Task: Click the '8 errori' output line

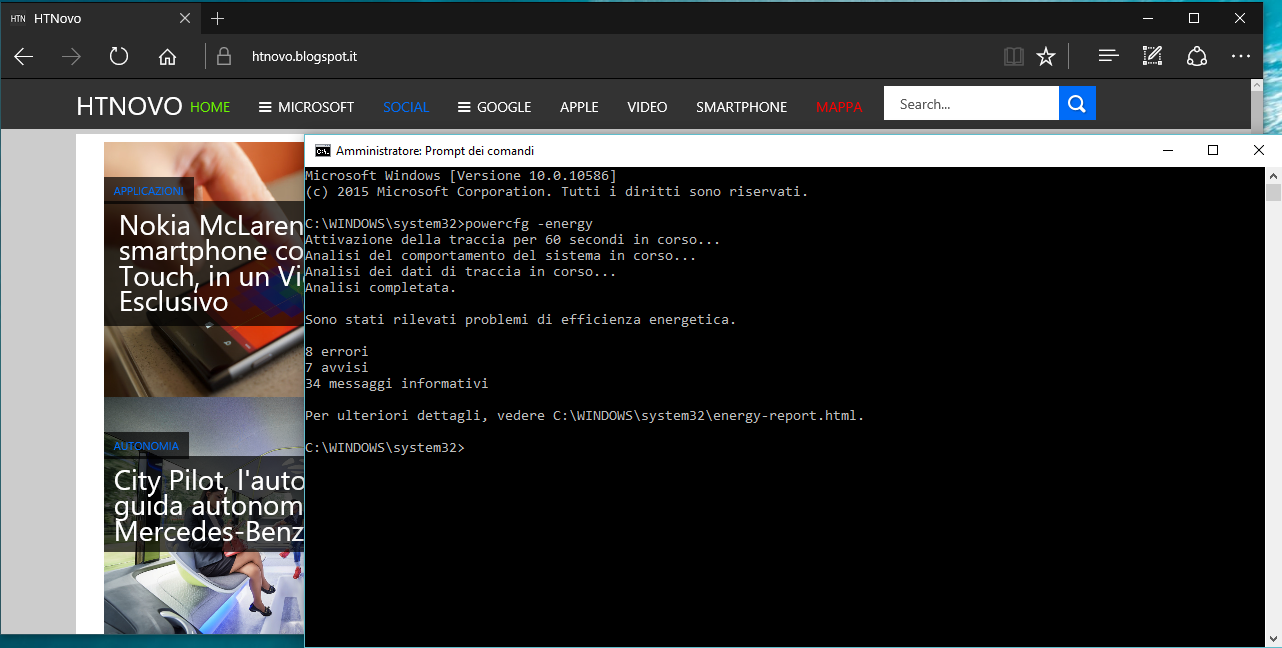Action: pos(337,352)
